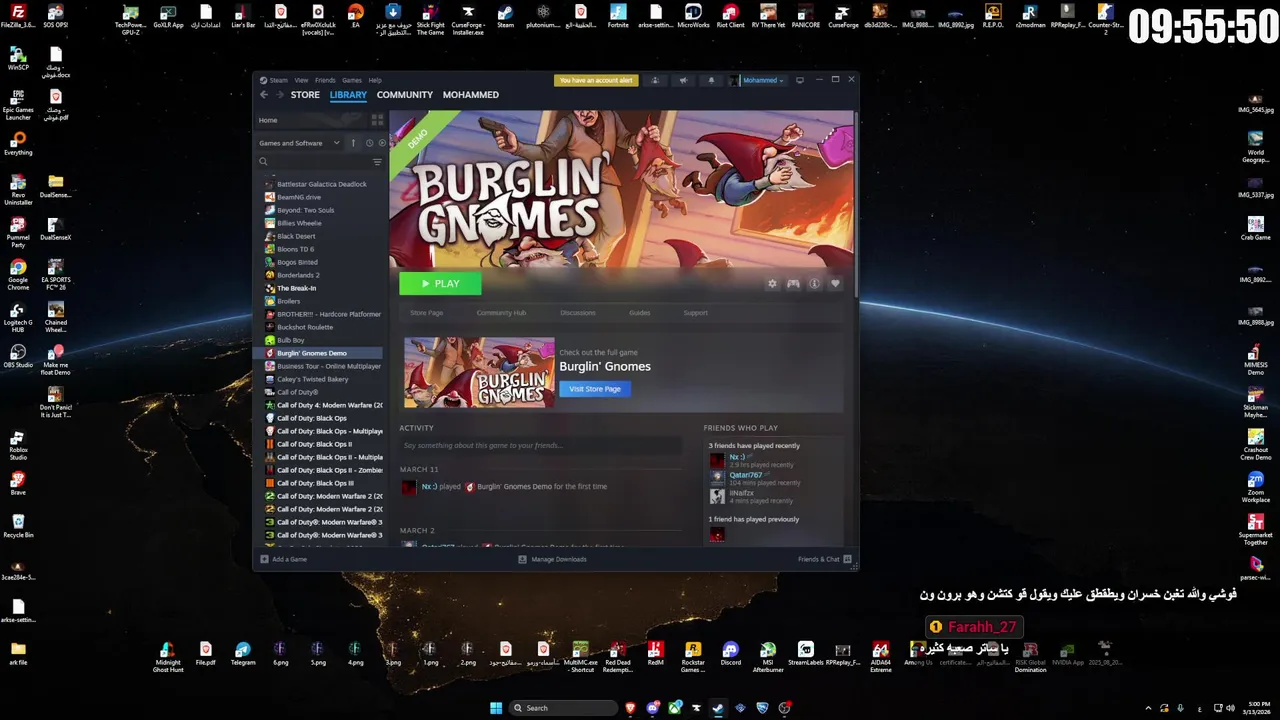Click the Burglin' Gnomes full game thumbnail
The height and width of the screenshot is (720, 1280).
tap(479, 372)
